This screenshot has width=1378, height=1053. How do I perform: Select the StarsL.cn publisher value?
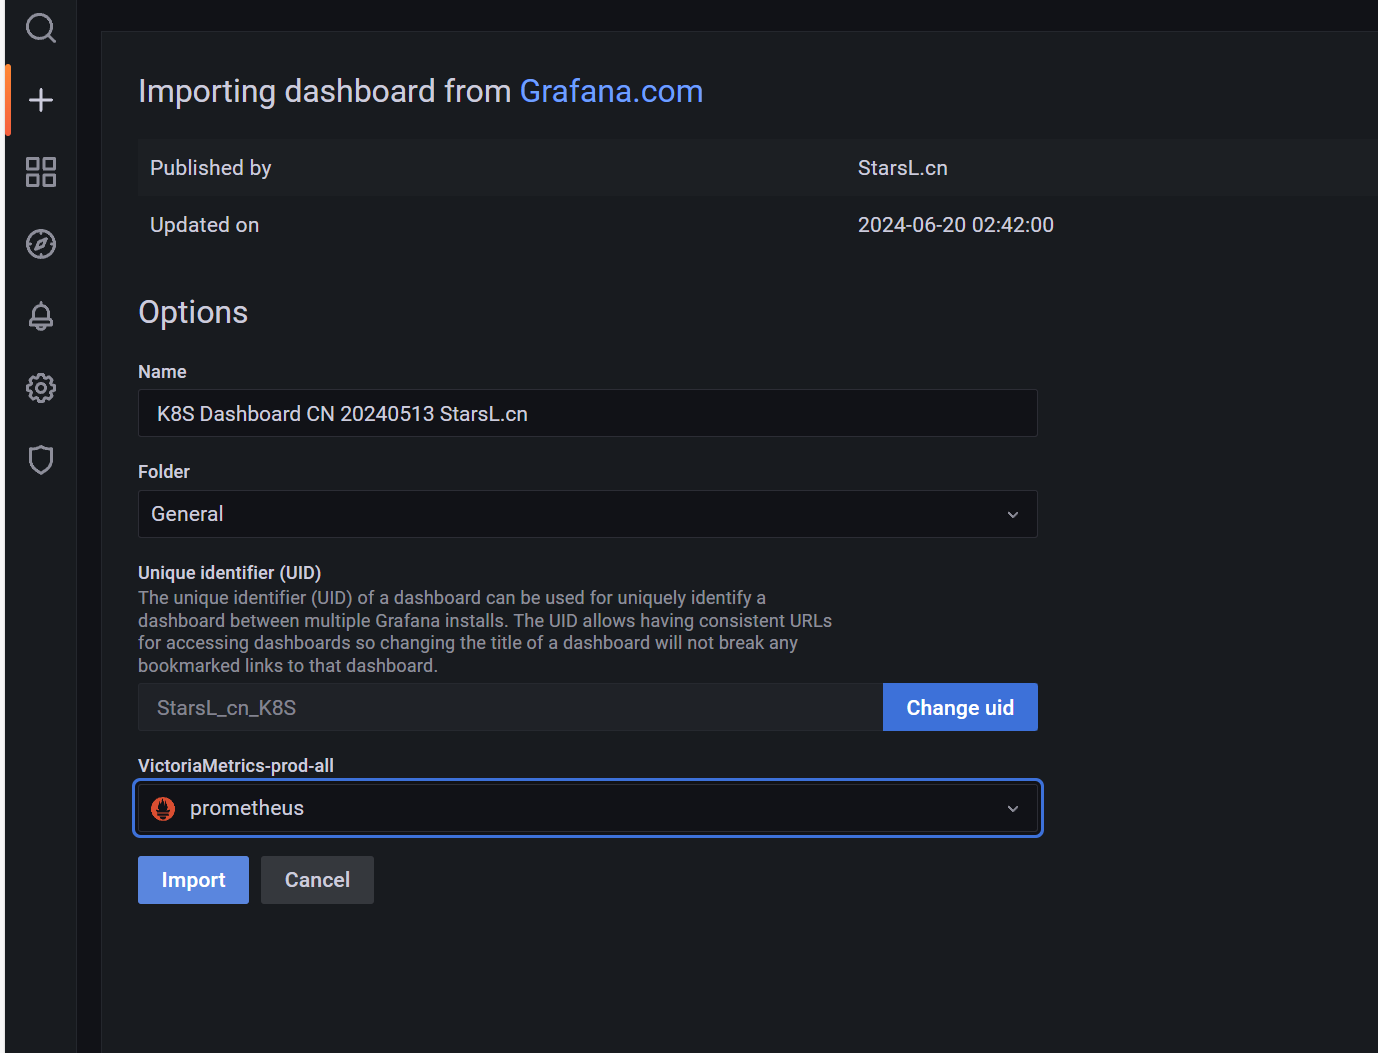[x=903, y=168]
